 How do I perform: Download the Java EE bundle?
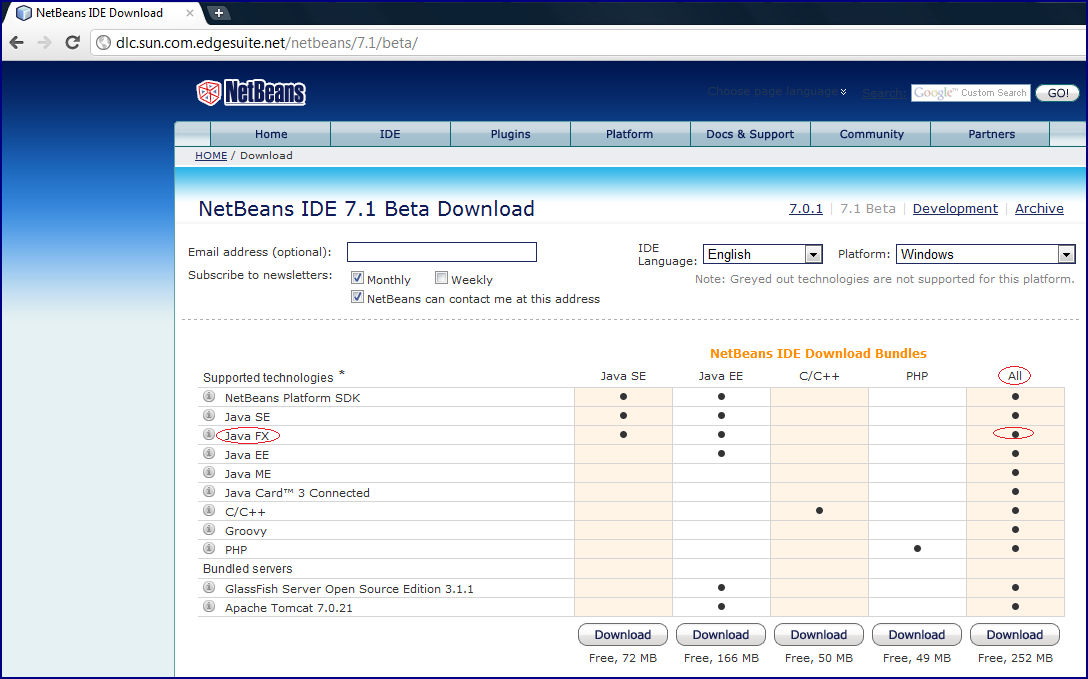[720, 635]
